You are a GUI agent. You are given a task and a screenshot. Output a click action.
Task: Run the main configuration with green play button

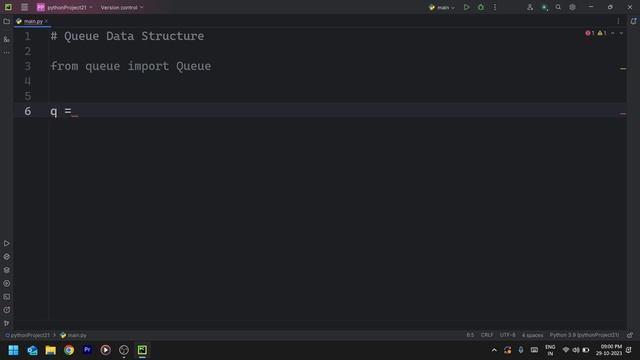(x=467, y=7)
